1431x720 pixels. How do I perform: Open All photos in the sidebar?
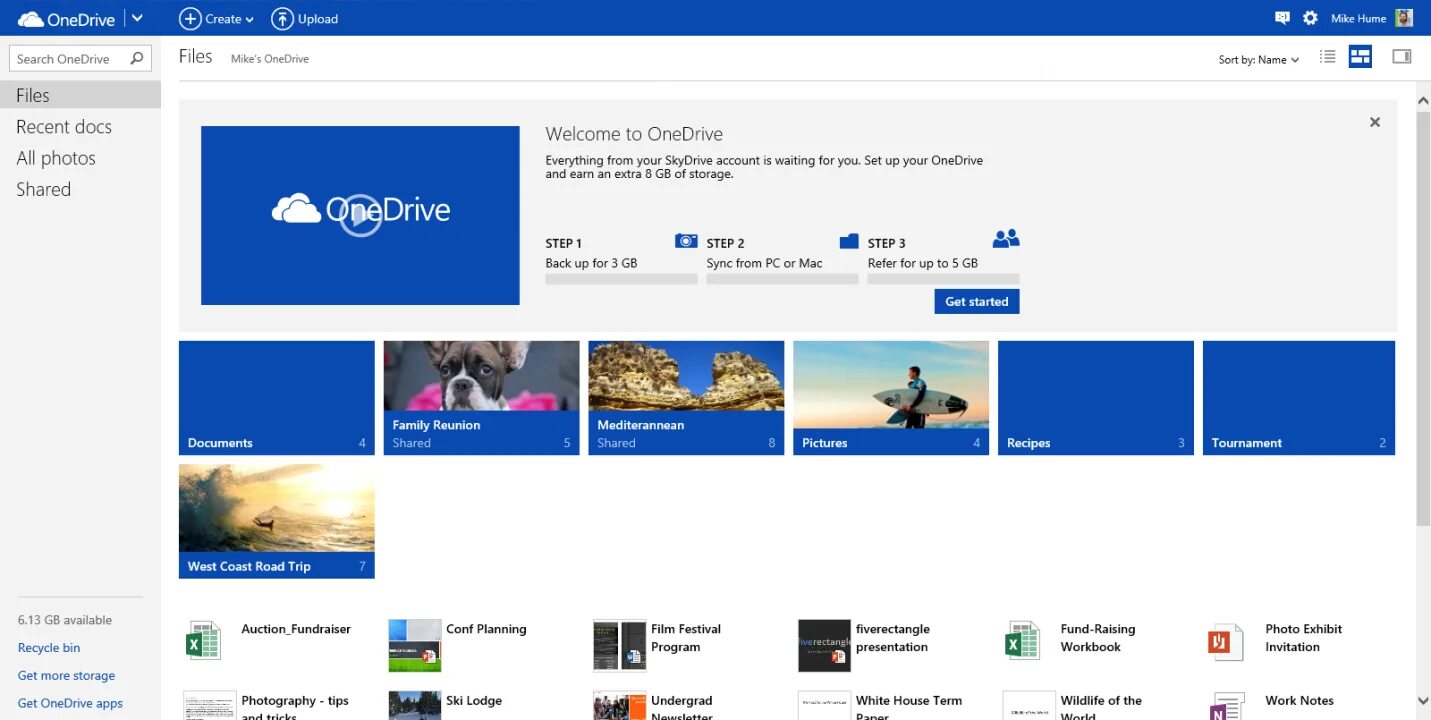[56, 158]
